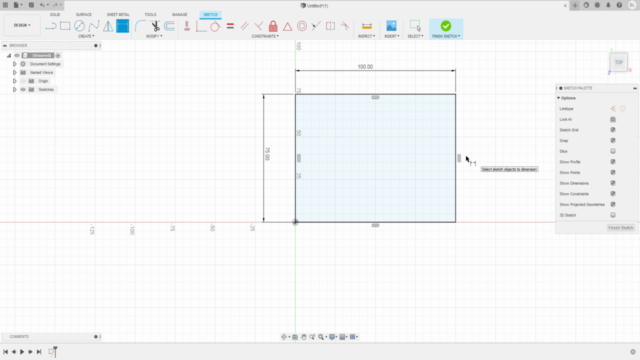Open the MODIFY dropdown menu

coord(154,36)
